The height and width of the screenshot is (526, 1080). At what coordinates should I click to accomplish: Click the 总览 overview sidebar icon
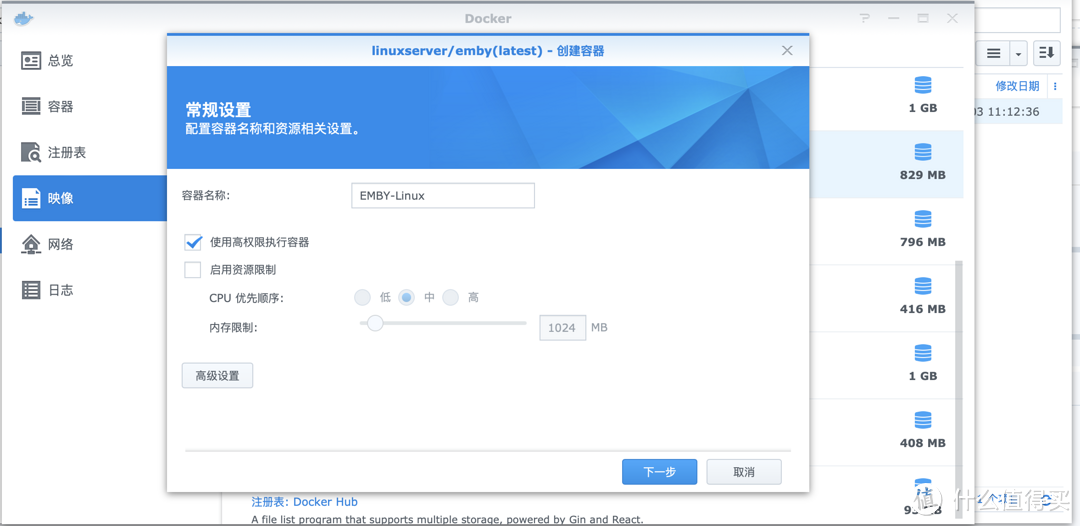pos(31,61)
